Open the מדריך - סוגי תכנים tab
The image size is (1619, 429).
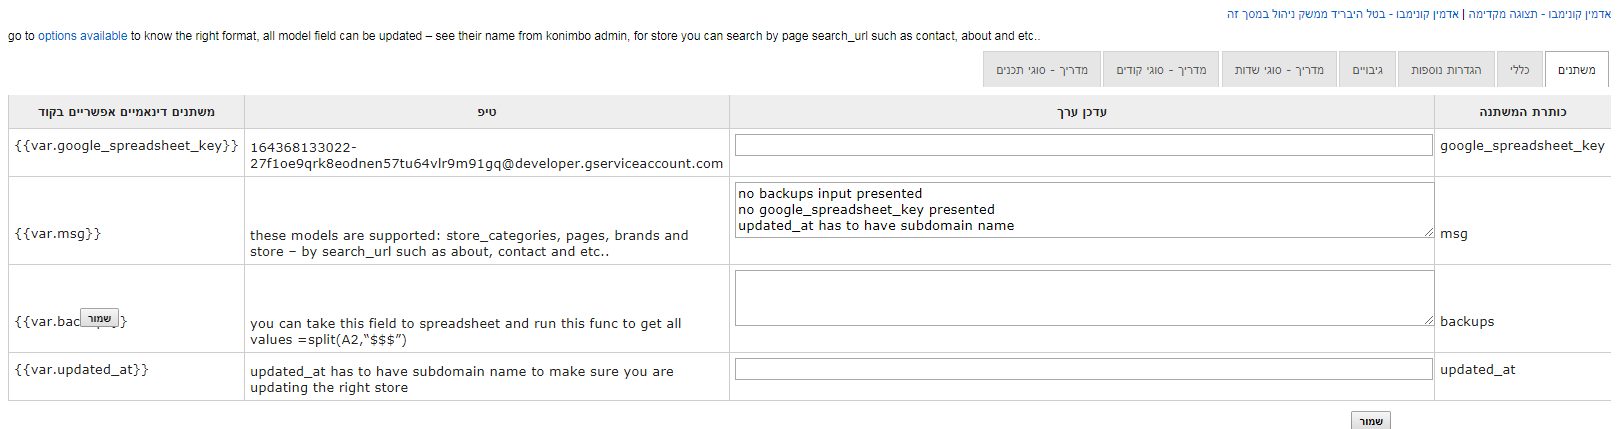[1041, 70]
